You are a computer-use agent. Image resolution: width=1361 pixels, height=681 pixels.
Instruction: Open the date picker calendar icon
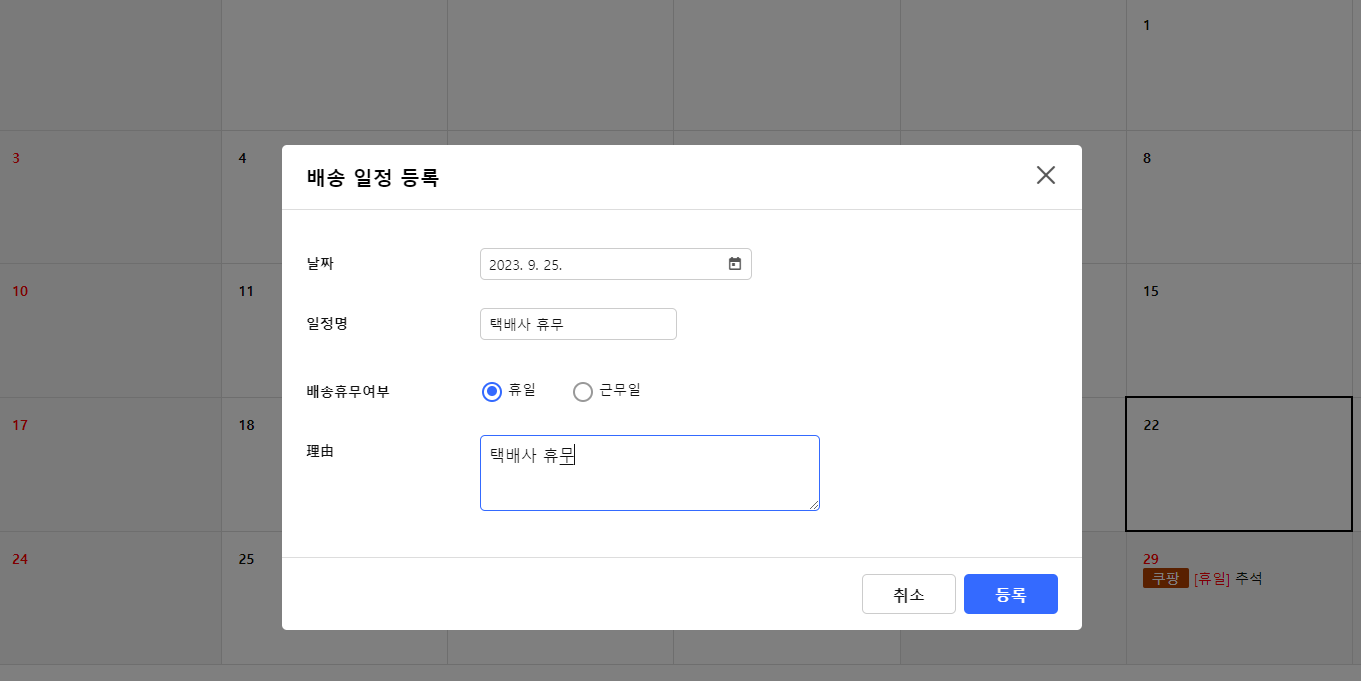point(735,264)
